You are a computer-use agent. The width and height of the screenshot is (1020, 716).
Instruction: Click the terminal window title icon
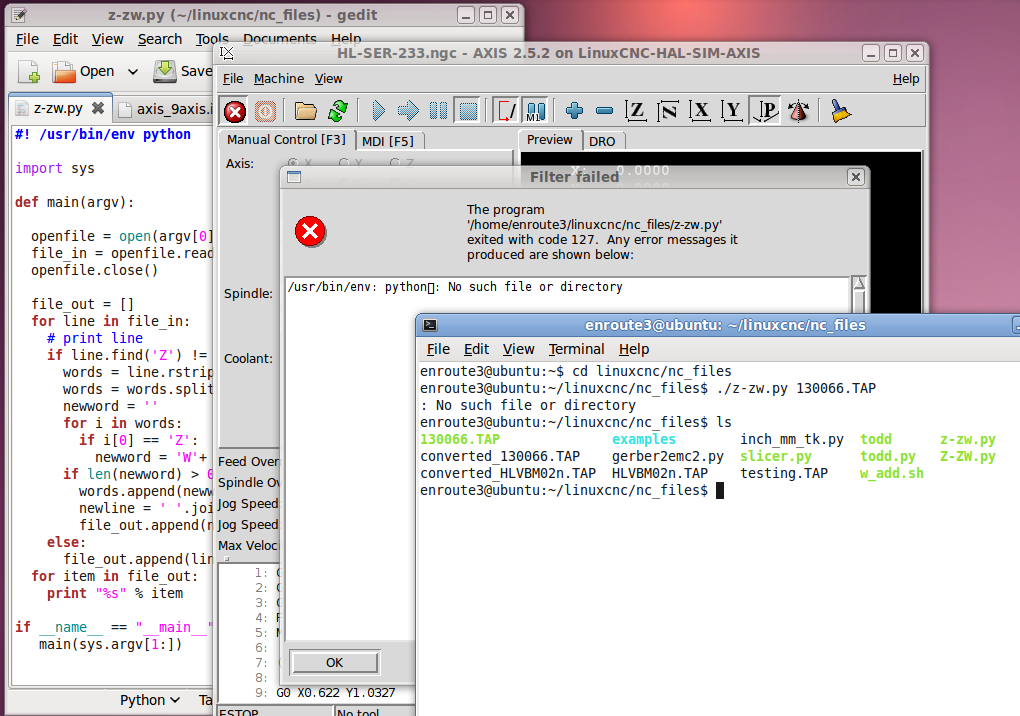click(x=430, y=325)
